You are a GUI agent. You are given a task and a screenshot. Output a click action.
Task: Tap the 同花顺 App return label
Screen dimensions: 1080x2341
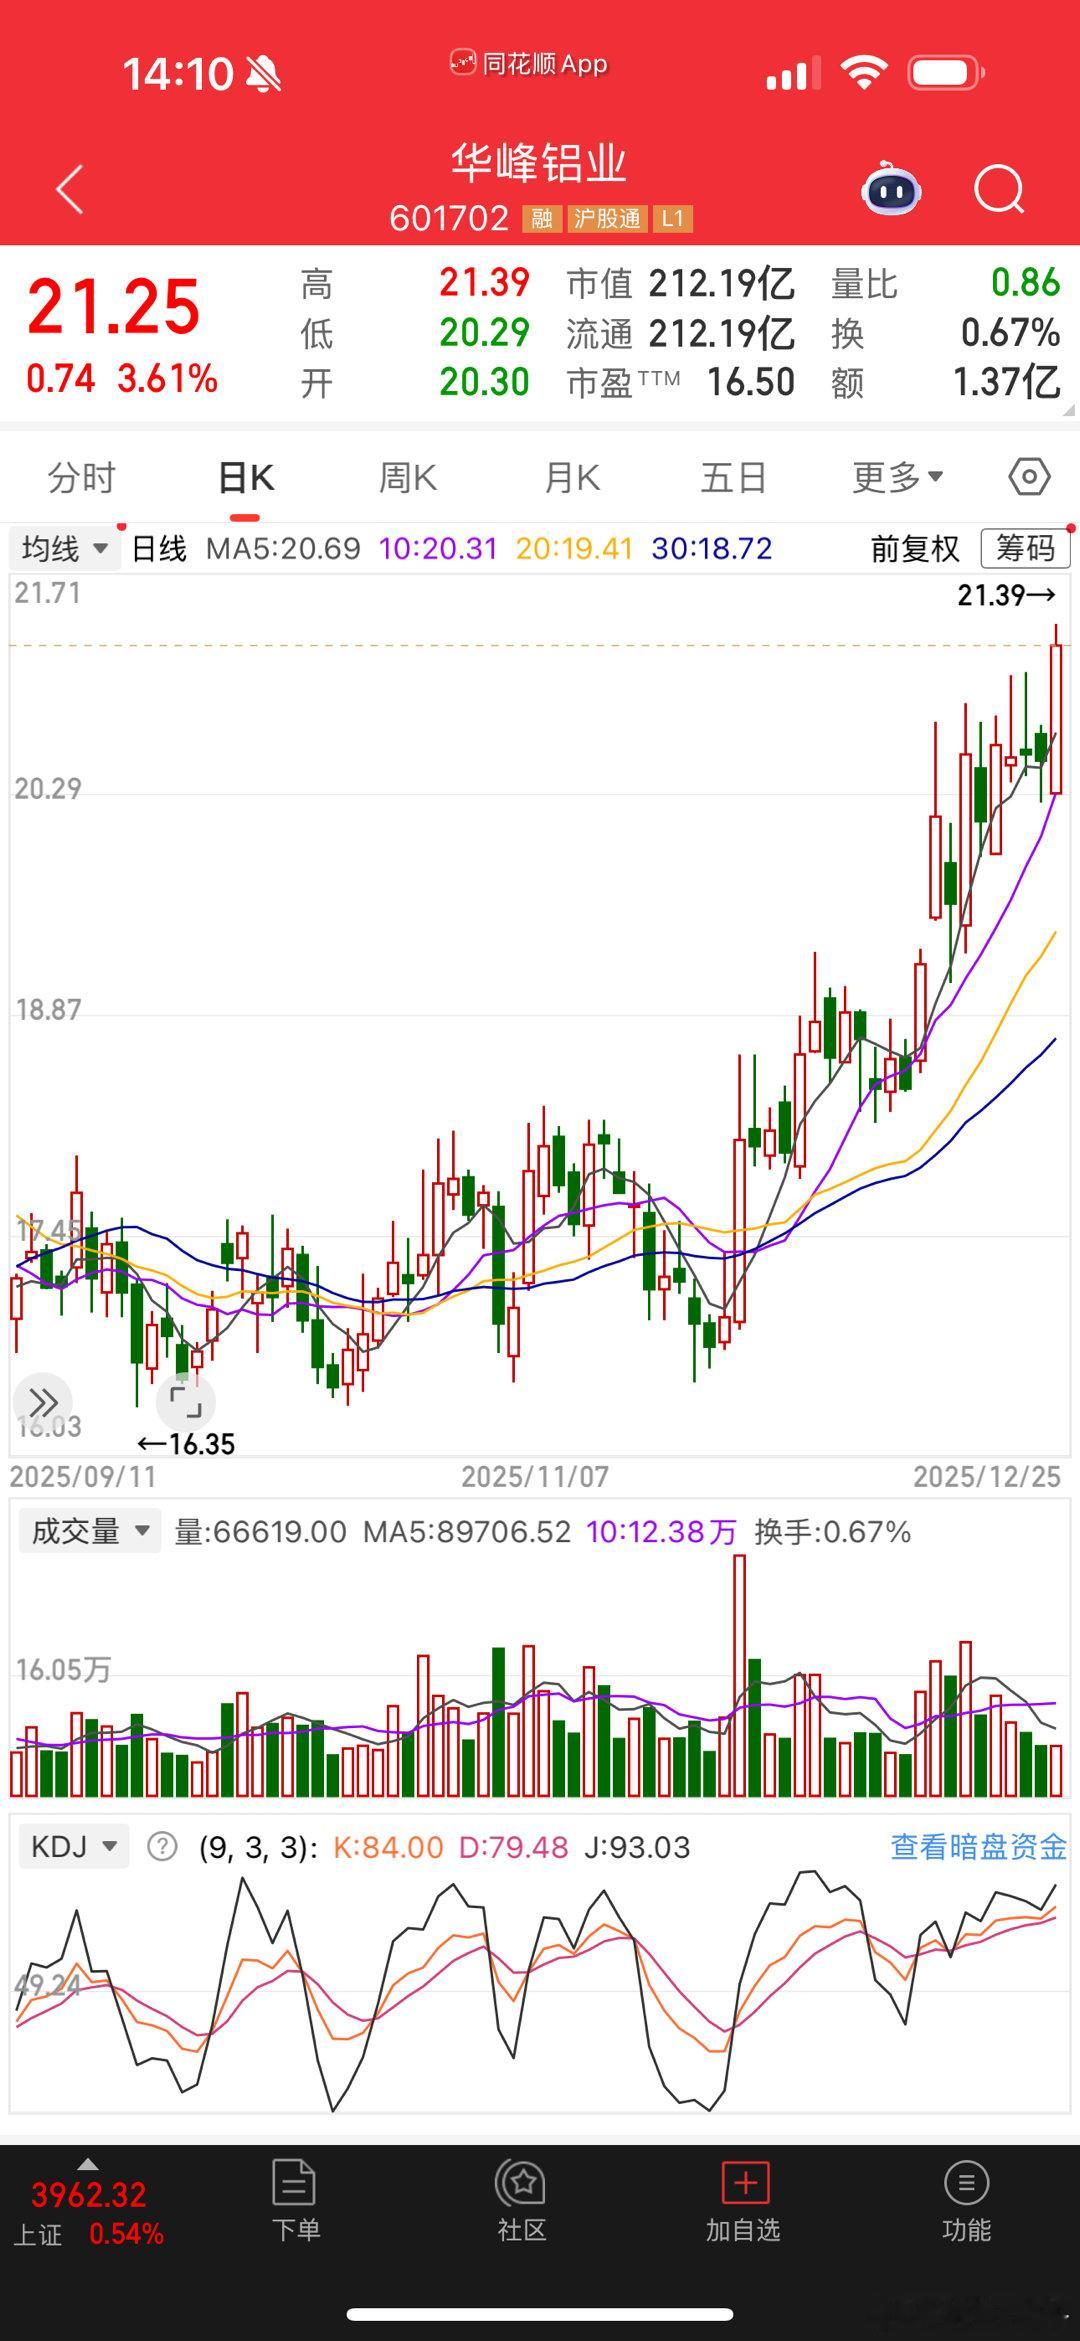pyautogui.click(x=529, y=64)
